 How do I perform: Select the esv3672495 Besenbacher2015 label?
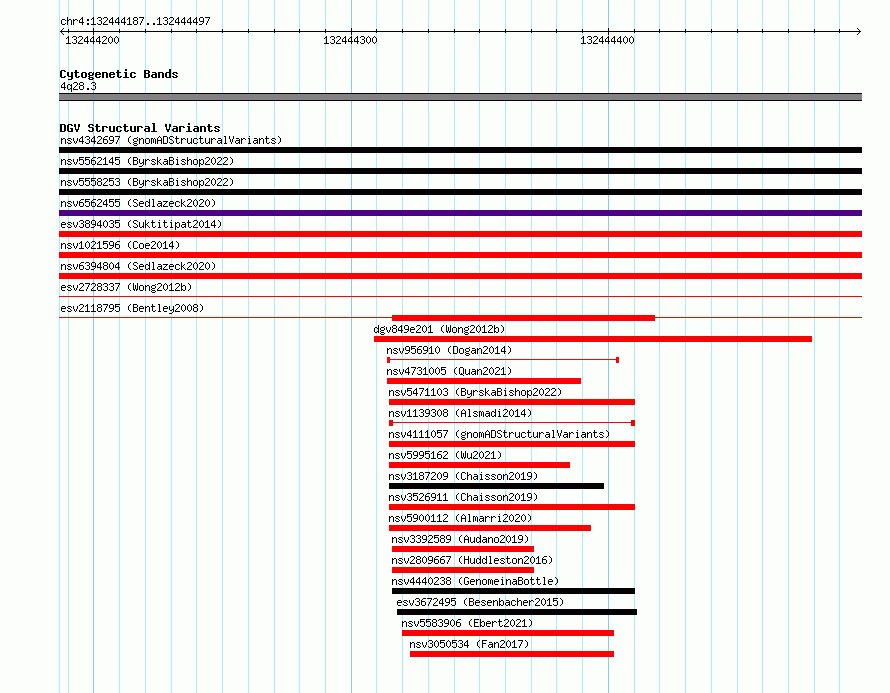[480, 602]
